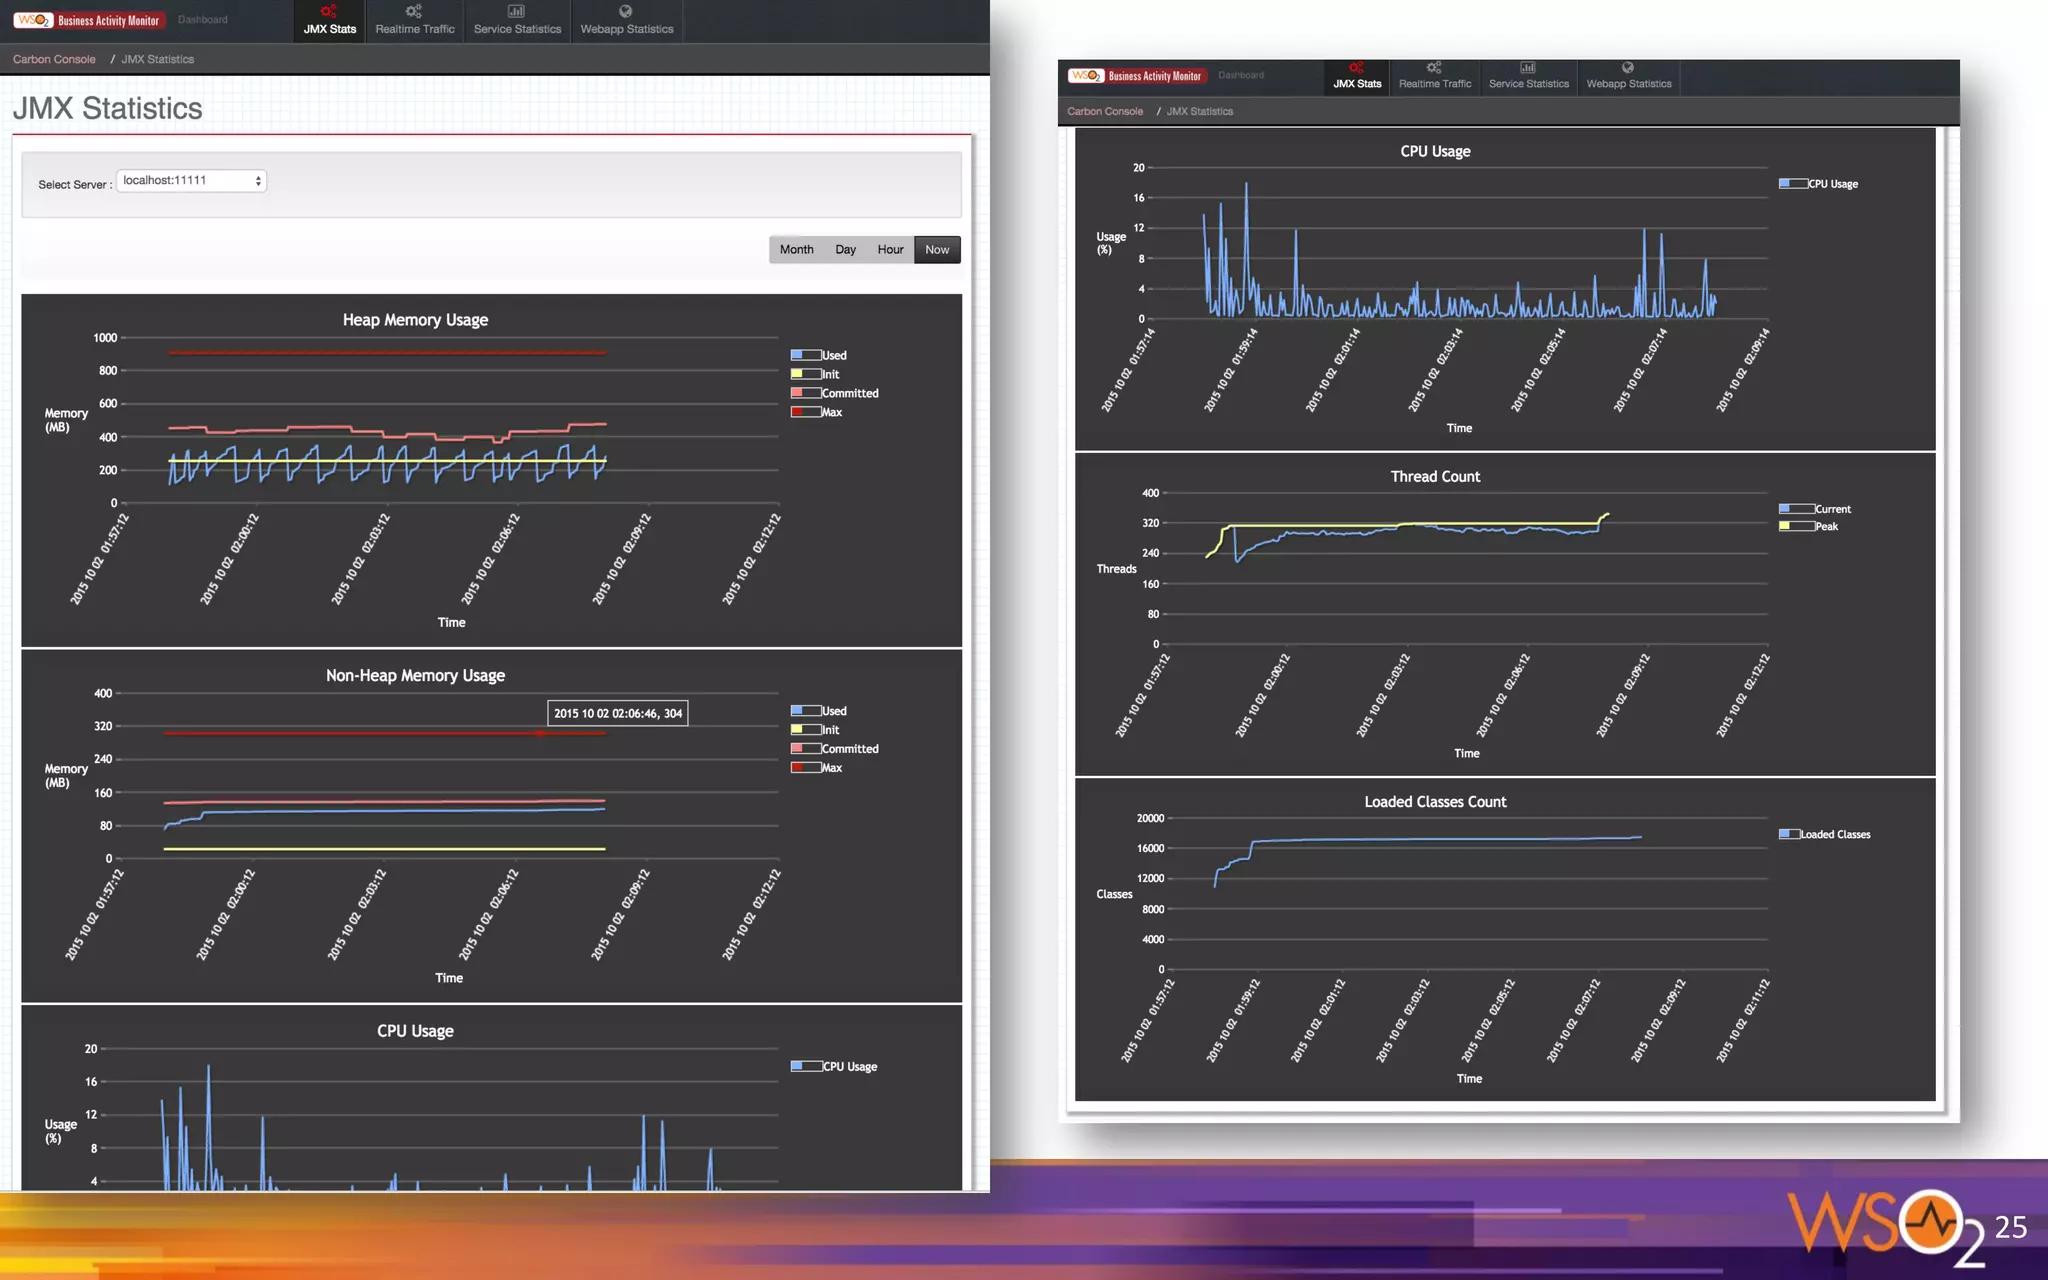Image resolution: width=2048 pixels, height=1280 pixels.
Task: Click the Realtime Traffic icon in the right dashboard
Action: [x=1434, y=68]
